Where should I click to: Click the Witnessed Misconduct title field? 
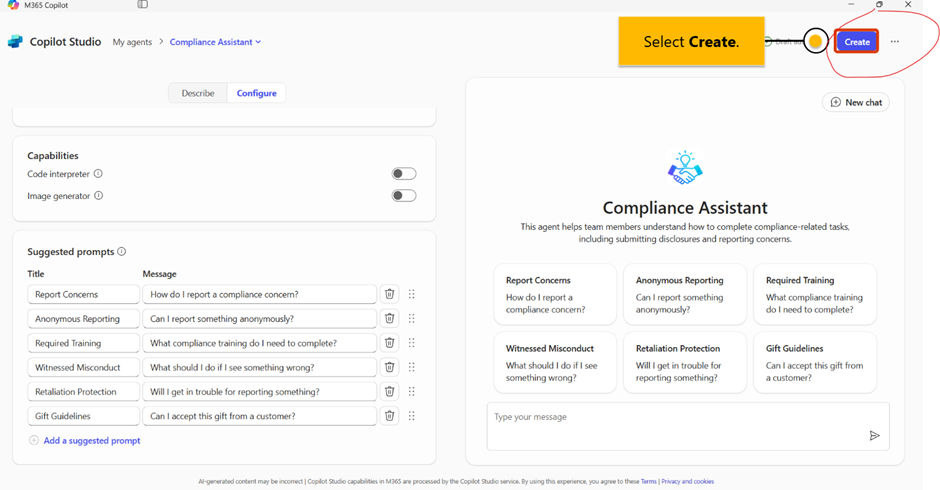83,367
